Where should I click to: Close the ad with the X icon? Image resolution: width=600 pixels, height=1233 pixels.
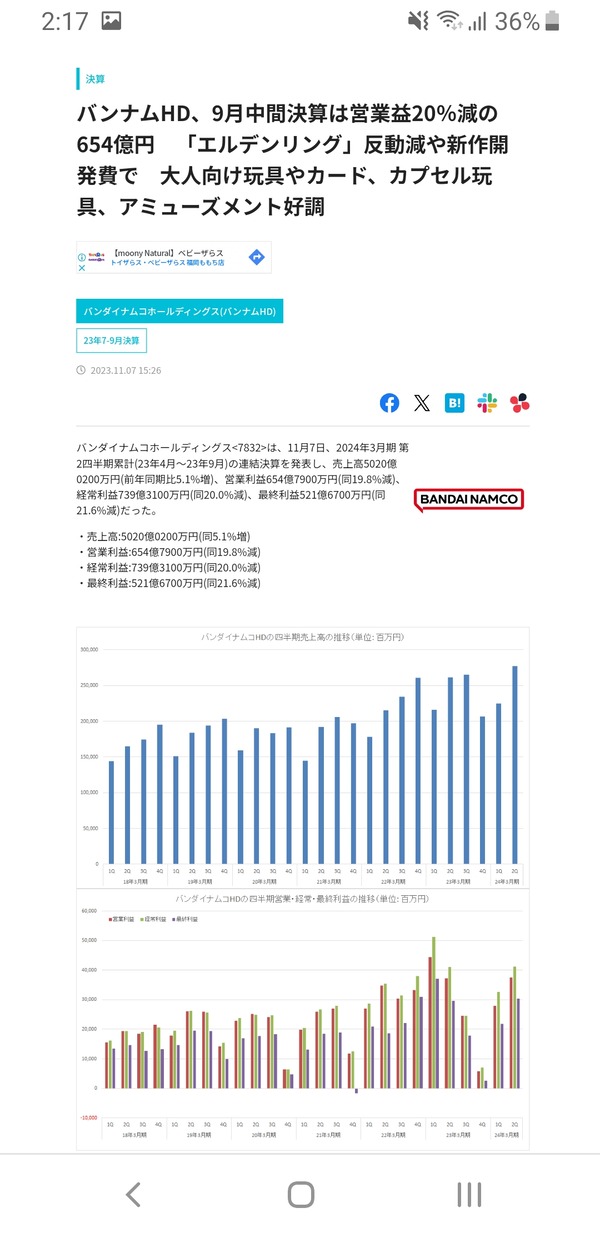[82, 268]
